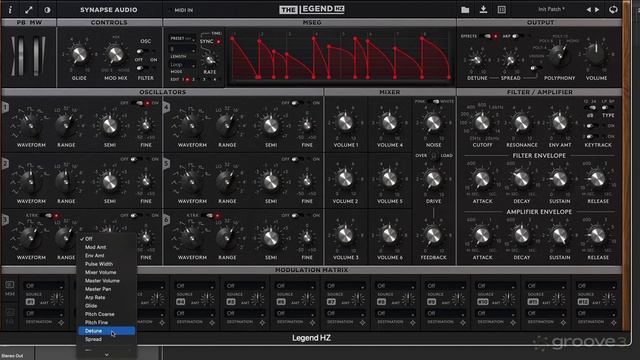
Task: Open slot 12 destination Off dropdown
Action: click(x=596, y=313)
